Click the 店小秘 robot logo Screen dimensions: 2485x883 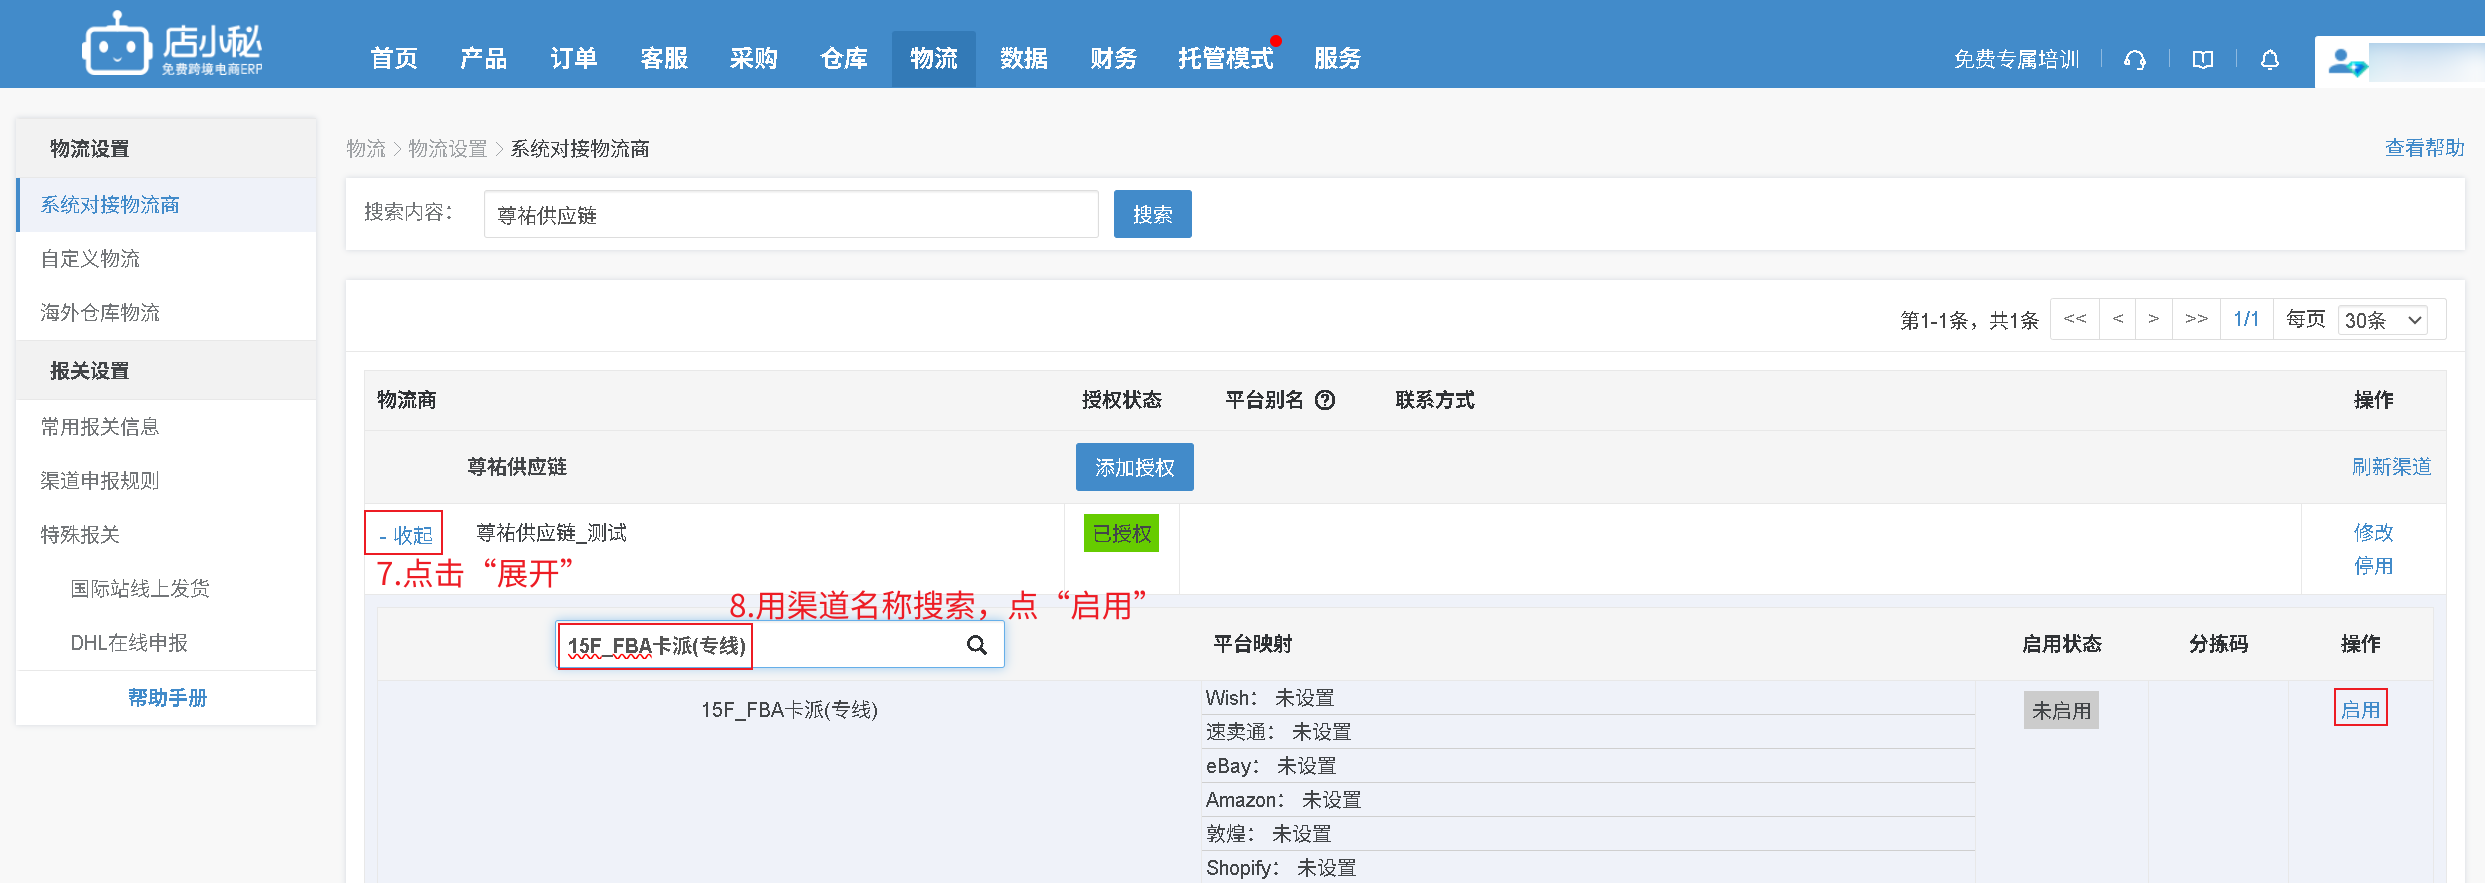click(117, 45)
